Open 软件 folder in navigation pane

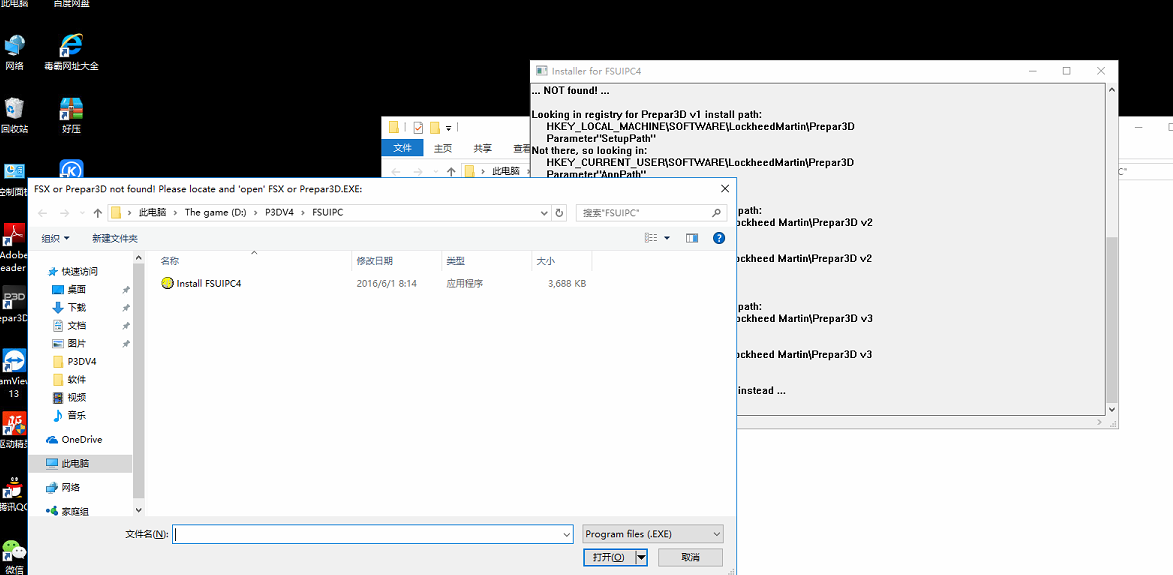(x=70, y=379)
